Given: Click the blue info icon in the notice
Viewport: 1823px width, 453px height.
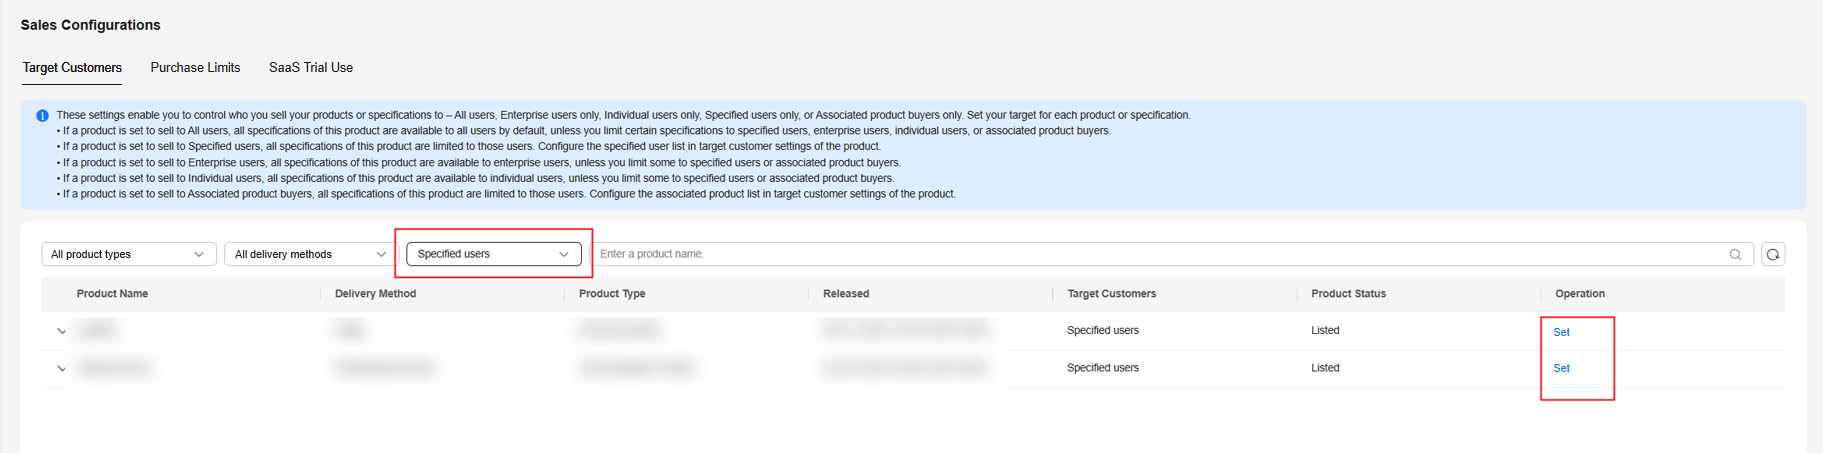Looking at the screenshot, I should 42,116.
